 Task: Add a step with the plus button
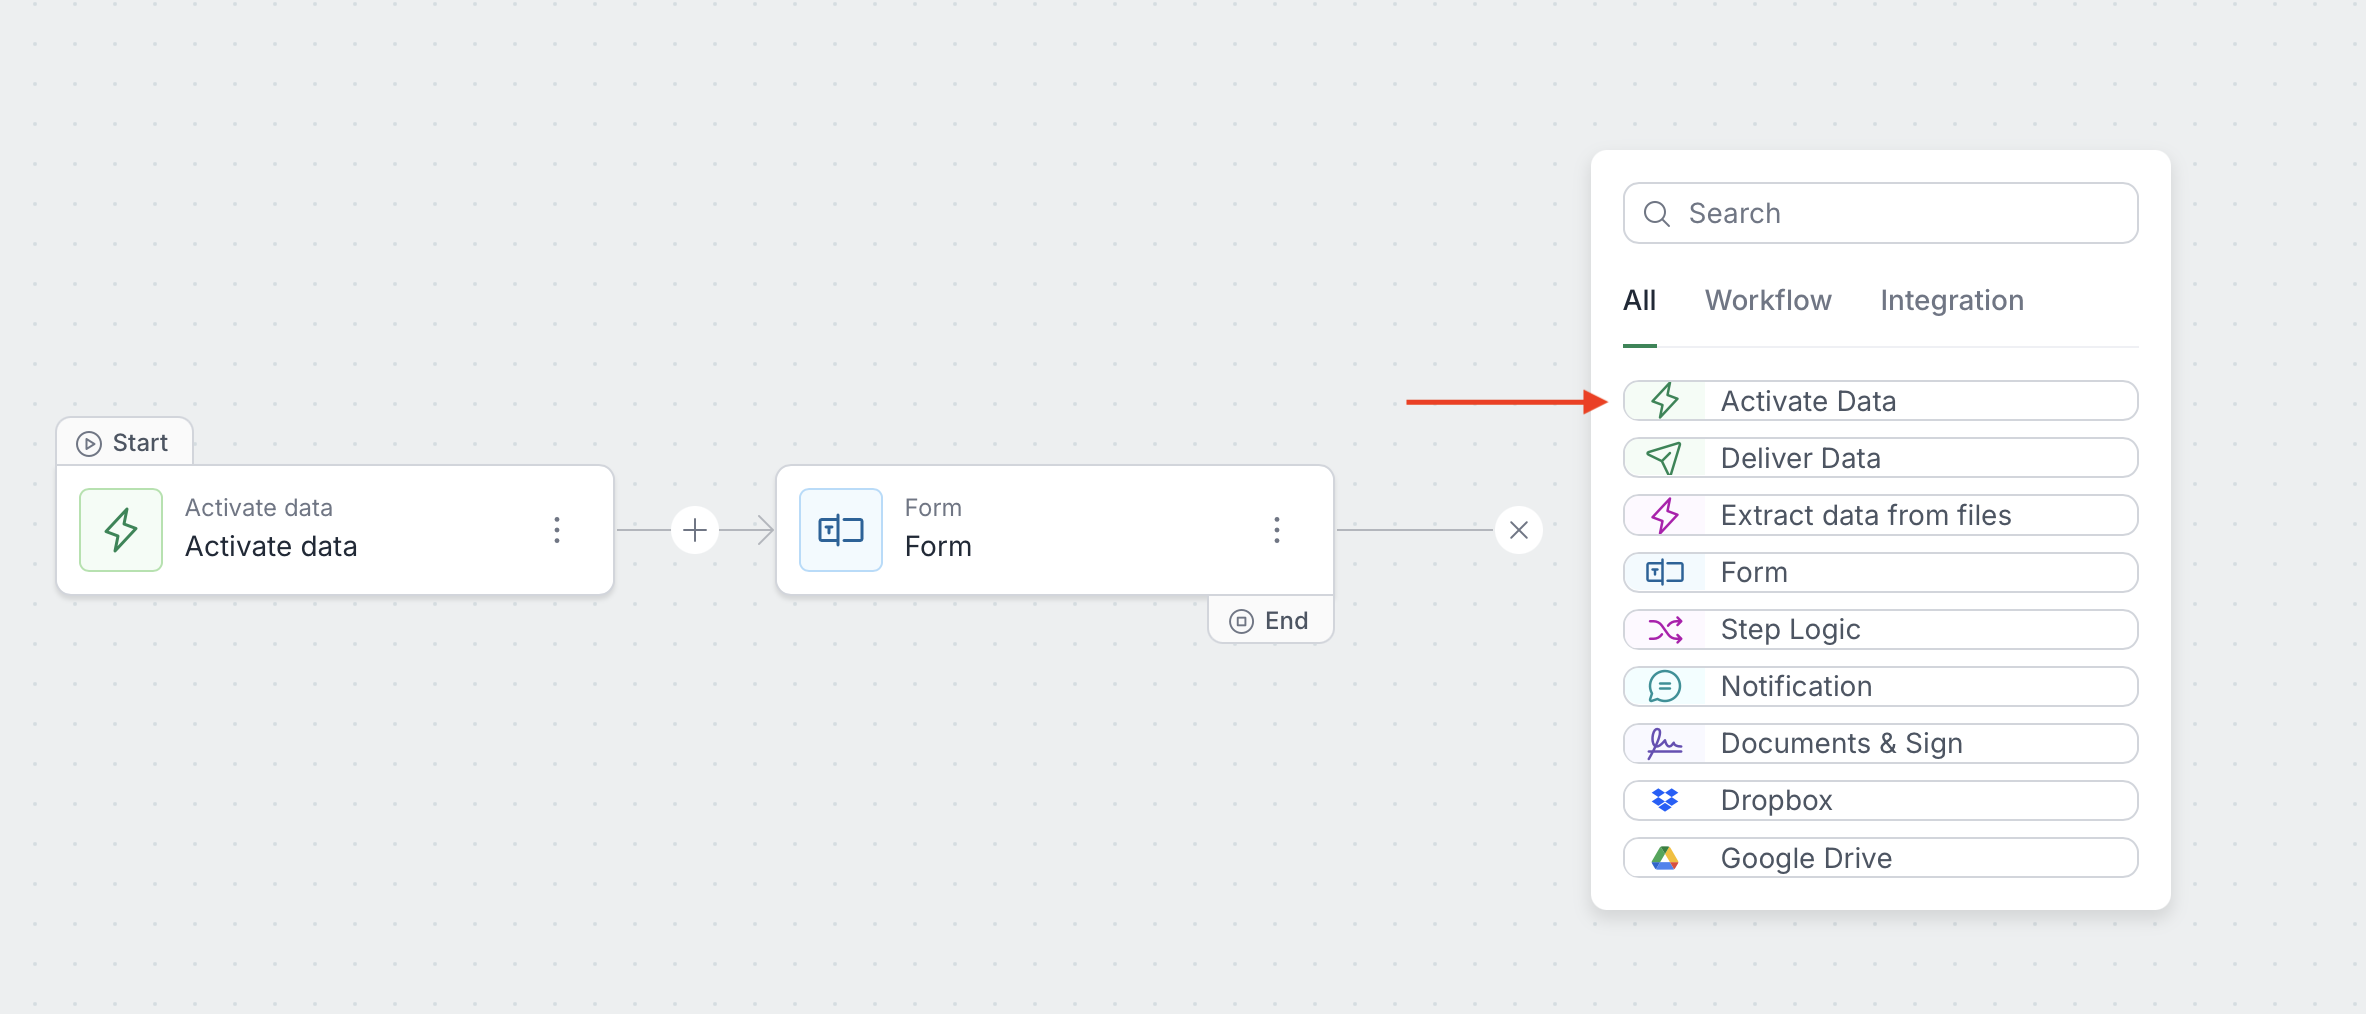(695, 530)
